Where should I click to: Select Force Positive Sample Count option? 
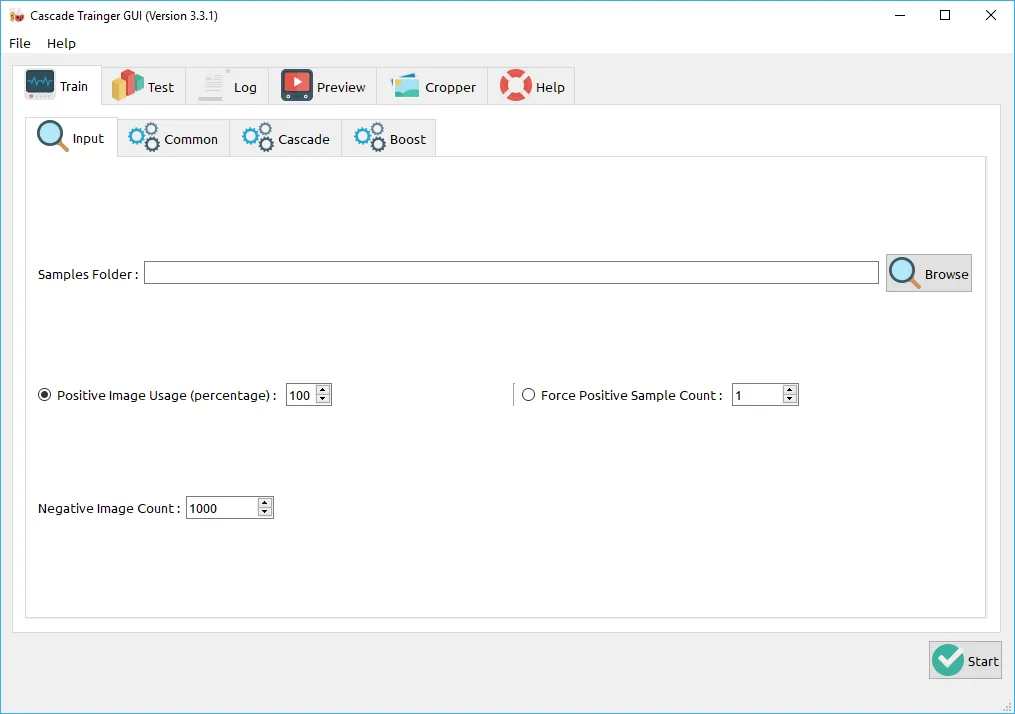point(529,395)
